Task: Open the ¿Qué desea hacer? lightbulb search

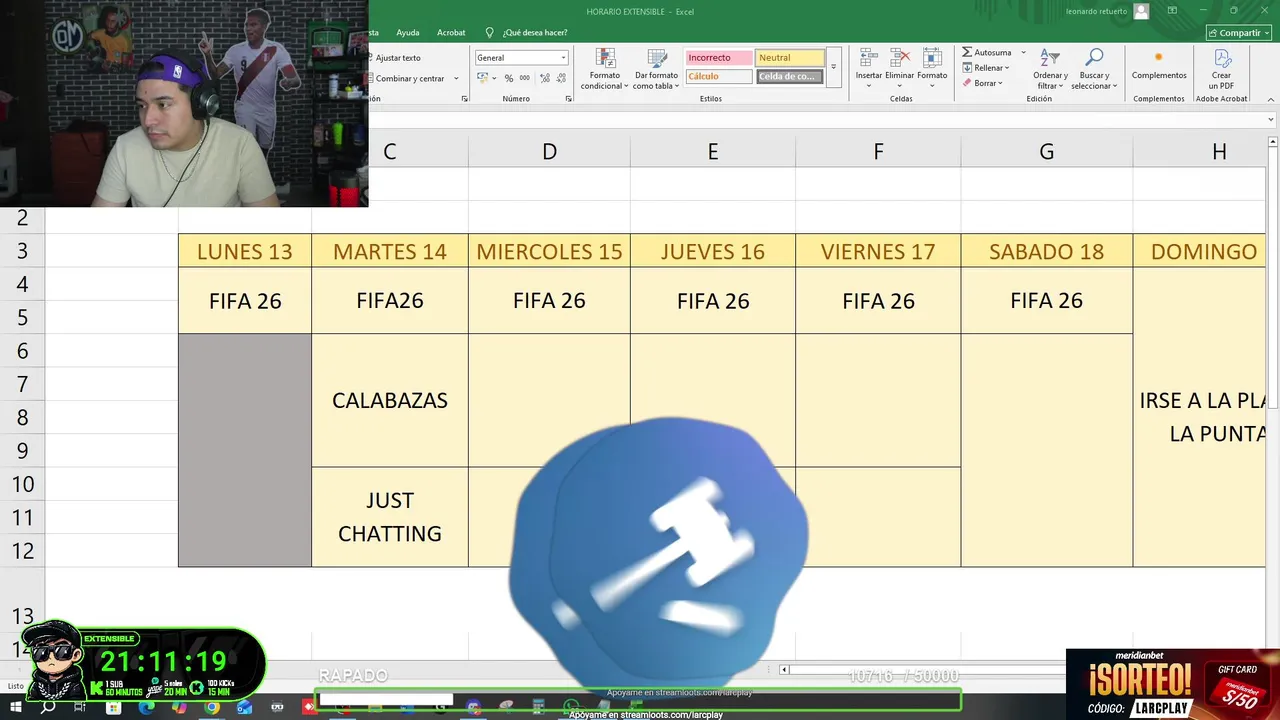Action: 489,32
